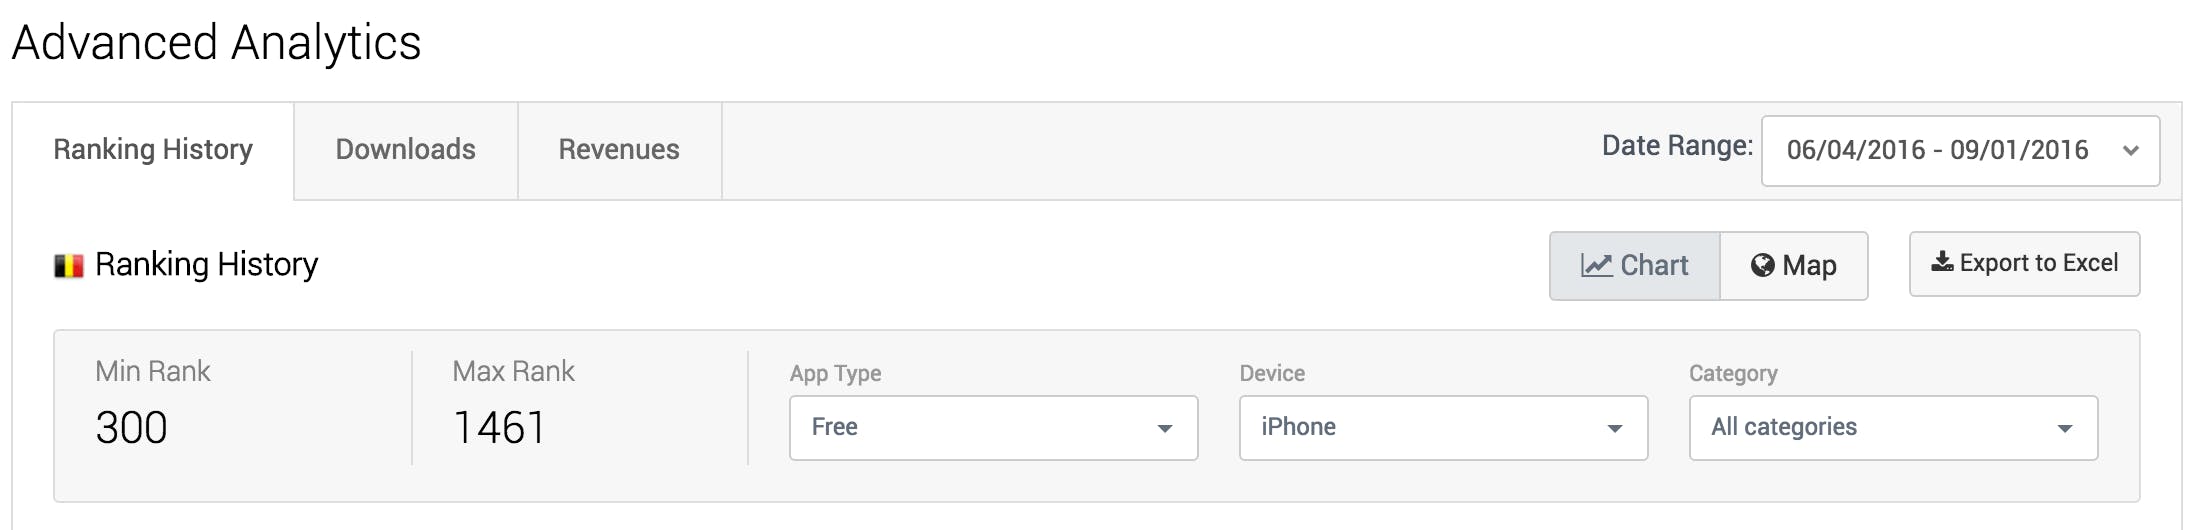Screen dimensions: 2195x530
Task: Click the App Type caret arrow
Action: pyautogui.click(x=1165, y=429)
